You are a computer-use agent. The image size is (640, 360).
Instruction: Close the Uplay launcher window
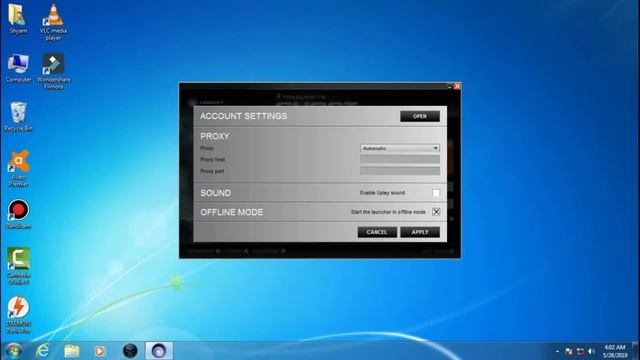pos(457,86)
